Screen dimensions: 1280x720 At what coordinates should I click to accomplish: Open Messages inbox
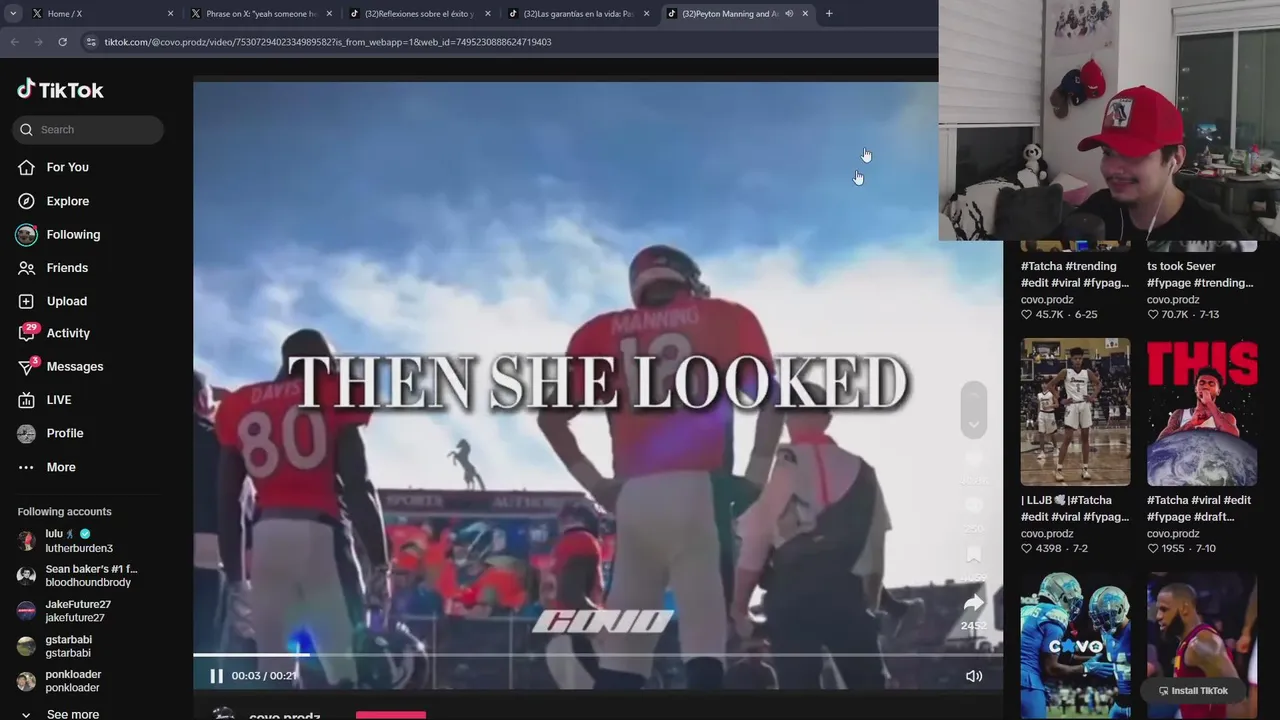61,366
